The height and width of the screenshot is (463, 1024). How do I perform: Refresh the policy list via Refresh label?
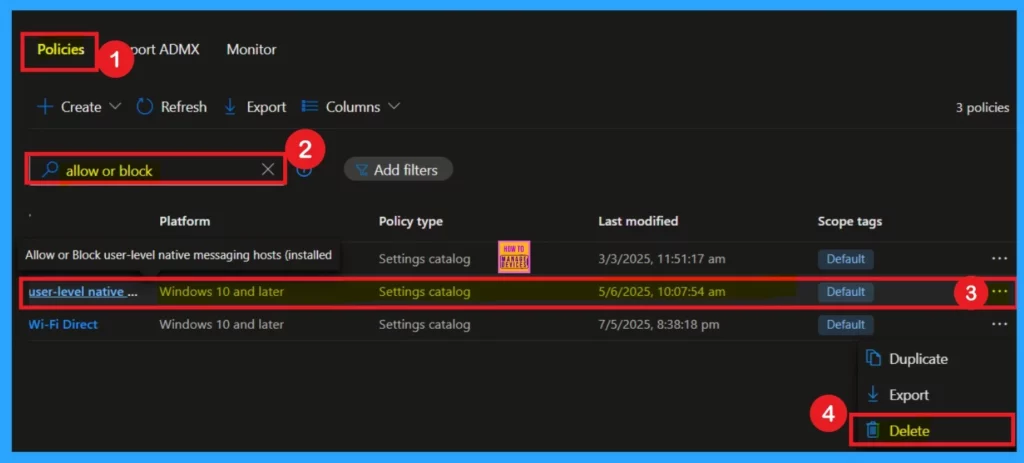[x=184, y=107]
